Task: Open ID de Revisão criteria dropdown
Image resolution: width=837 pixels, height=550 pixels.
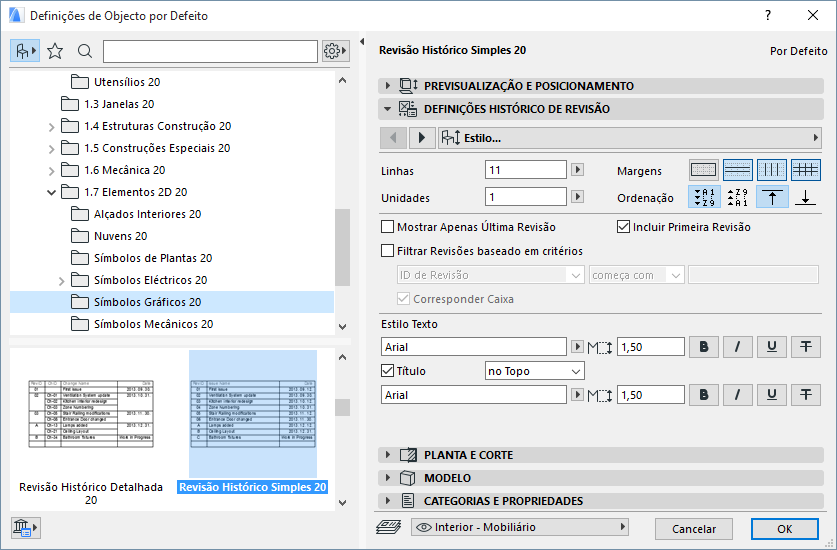Action: 491,275
